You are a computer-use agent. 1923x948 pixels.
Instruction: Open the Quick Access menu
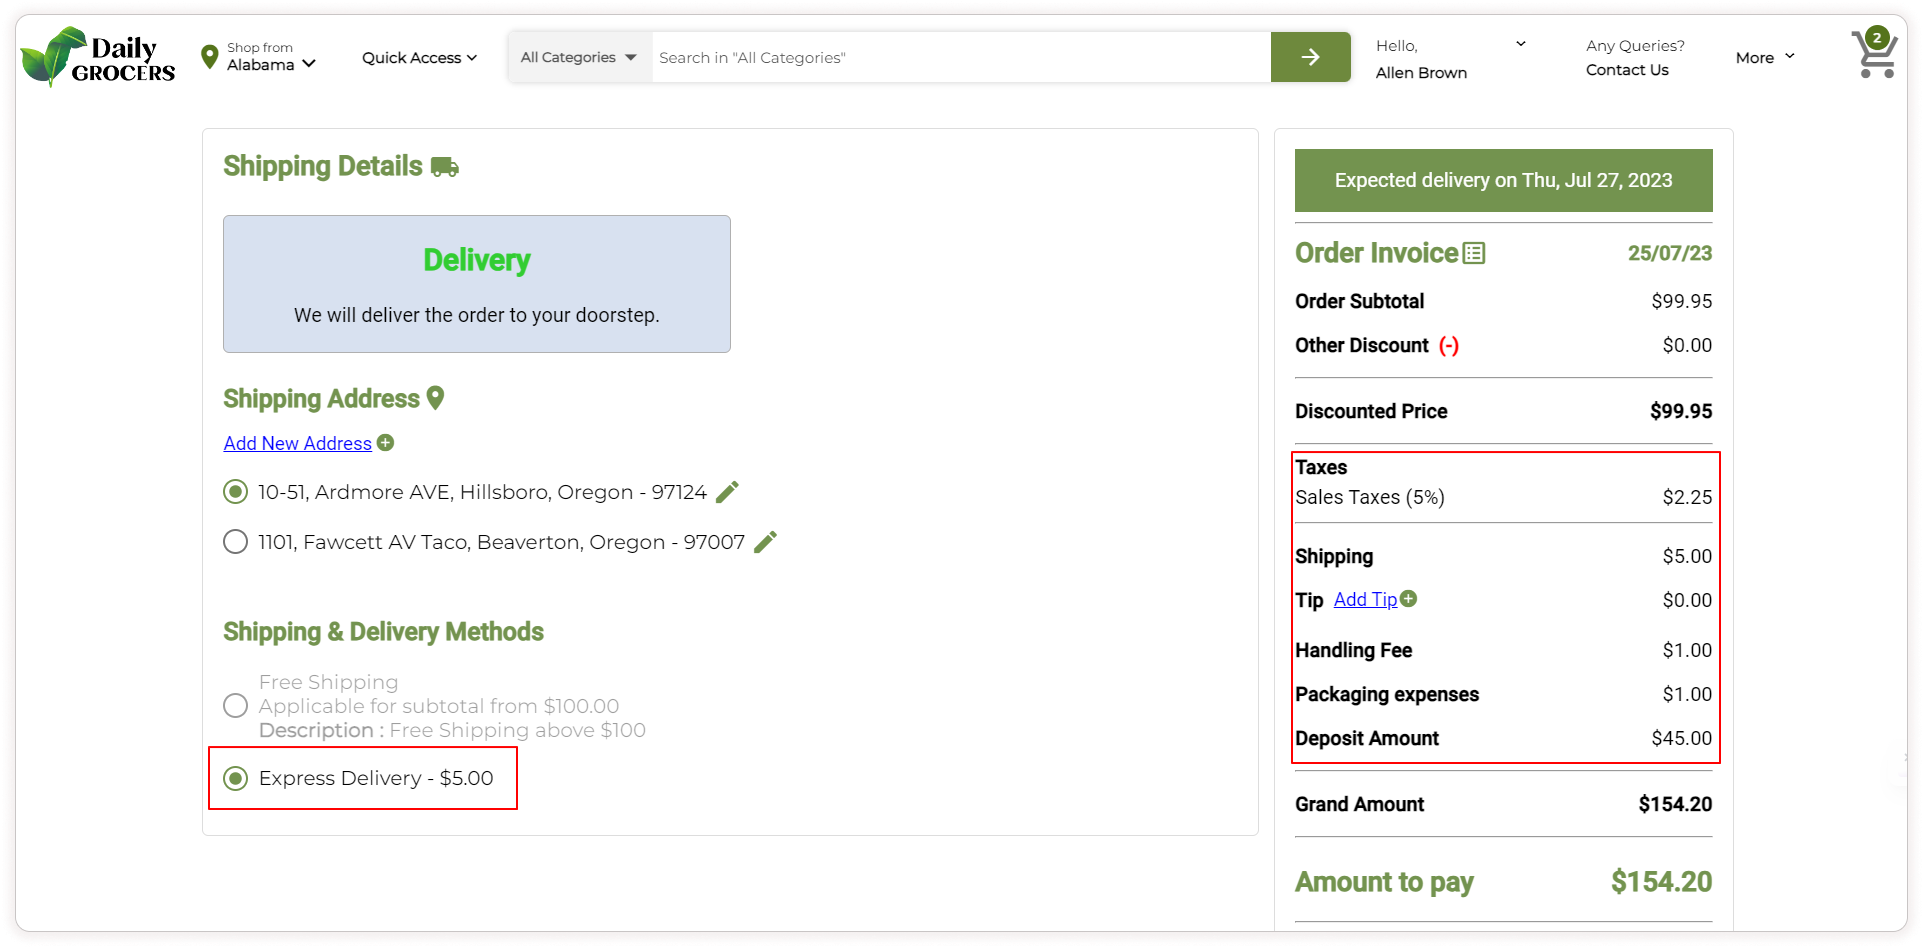point(419,57)
